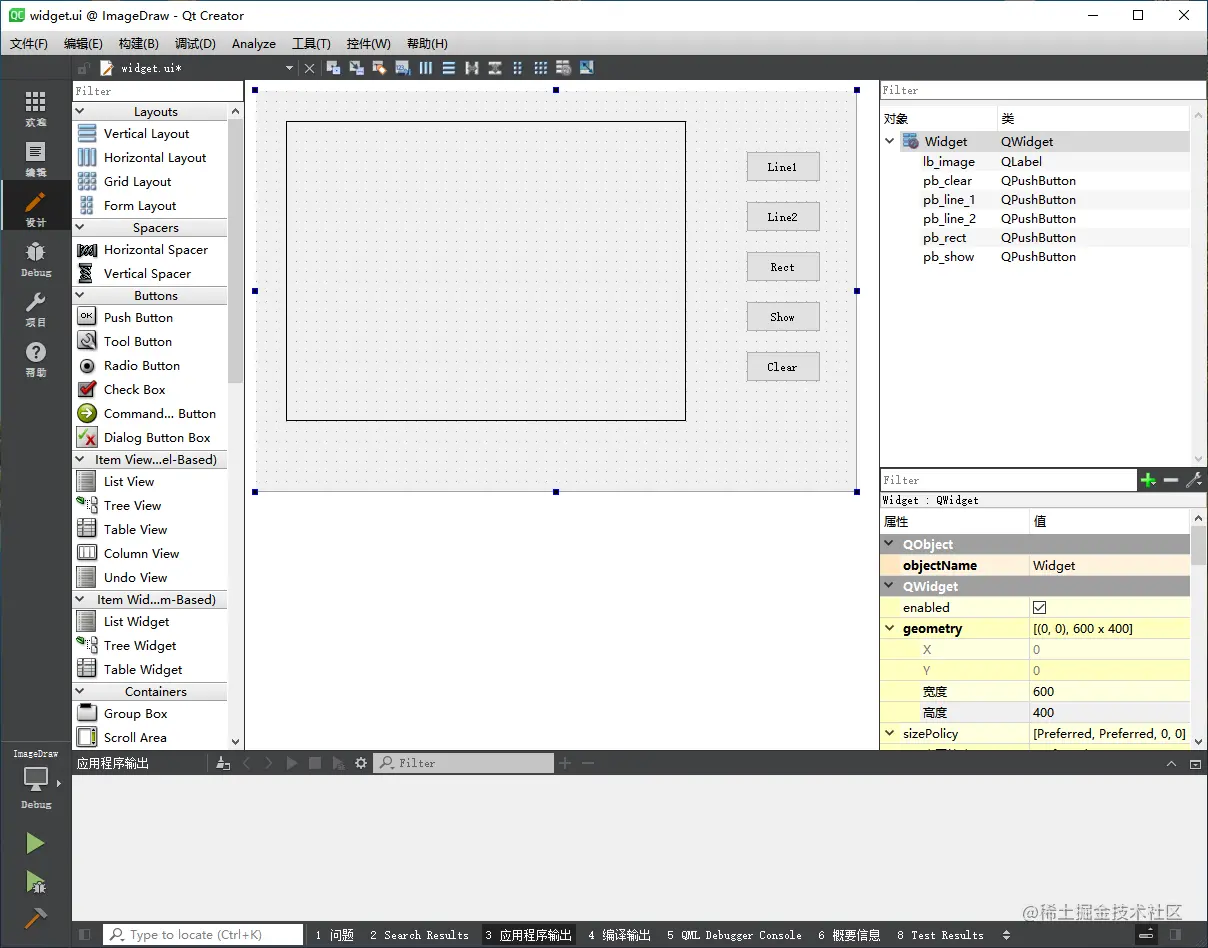Viewport: 1208px width, 948px height.
Task: Select Show button on form canvas
Action: point(783,317)
